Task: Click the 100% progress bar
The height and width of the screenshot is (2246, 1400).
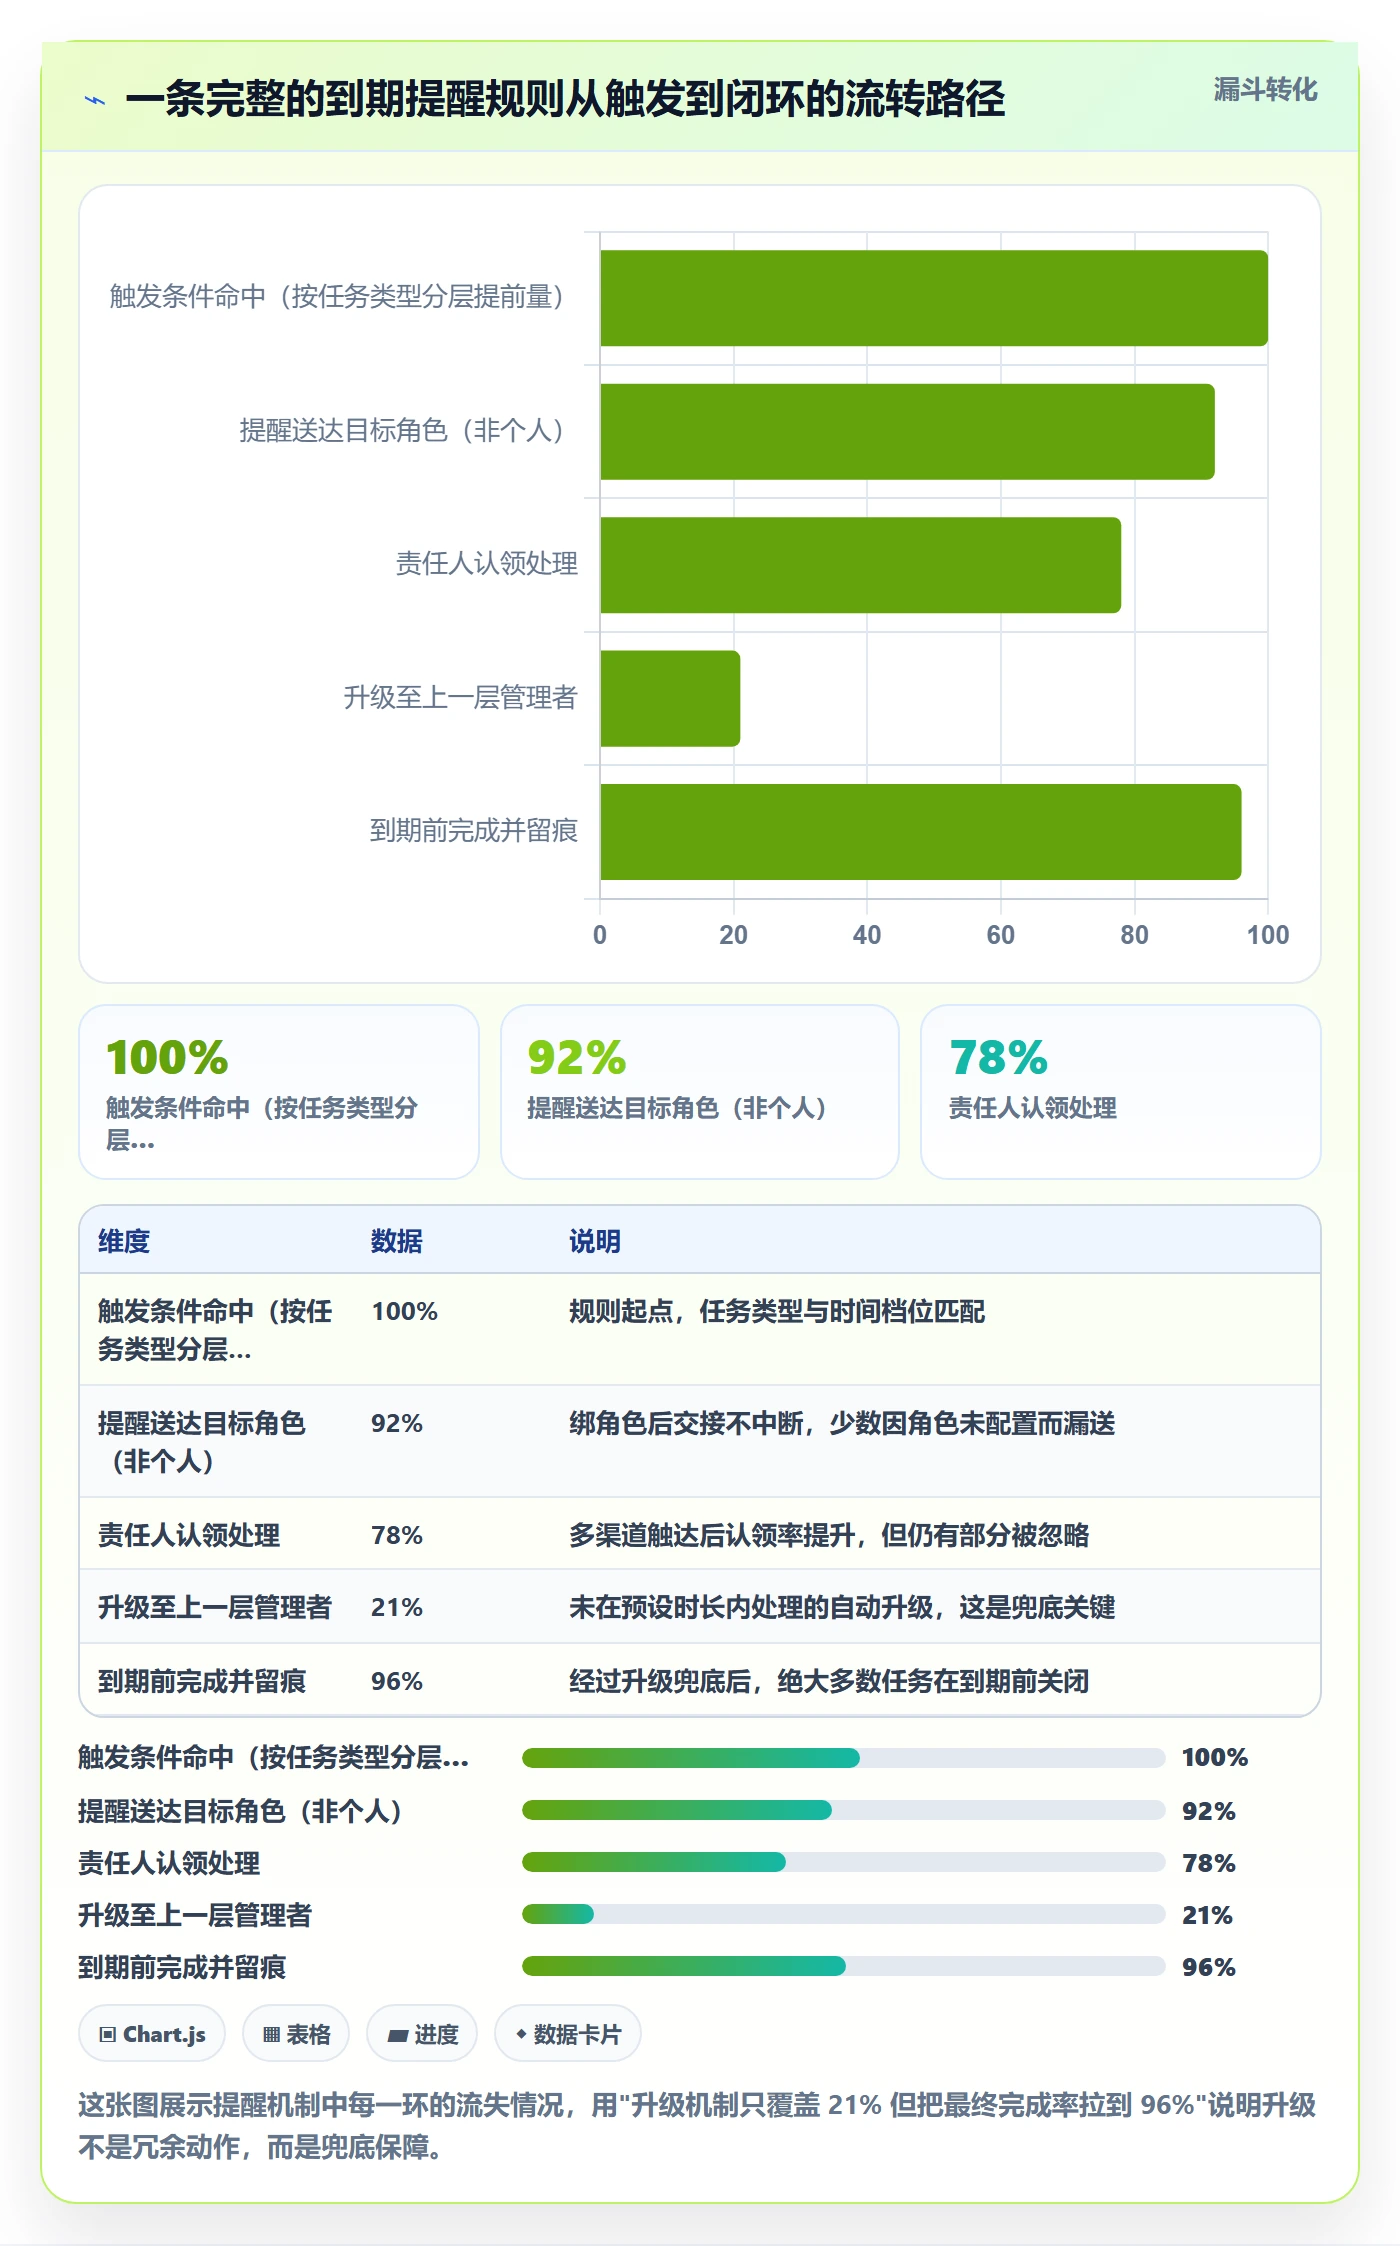Action: 843,1758
